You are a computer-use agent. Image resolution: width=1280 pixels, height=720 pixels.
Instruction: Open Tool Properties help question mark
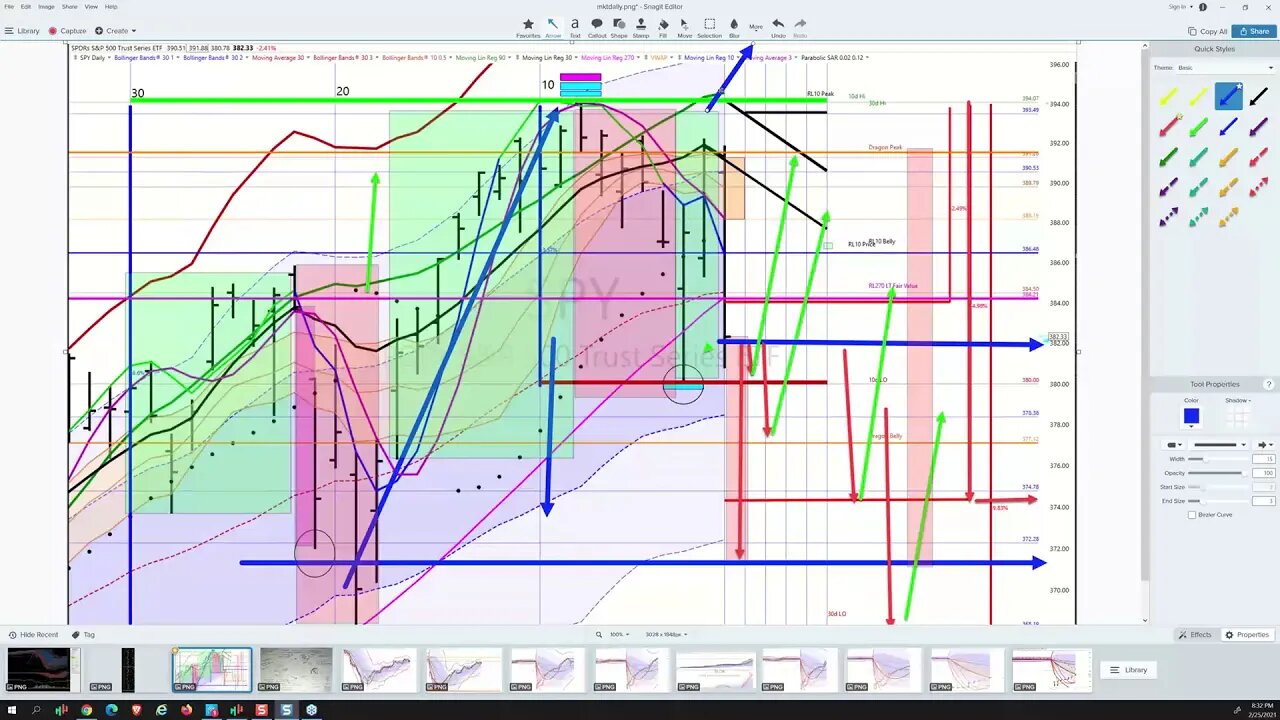(1269, 384)
